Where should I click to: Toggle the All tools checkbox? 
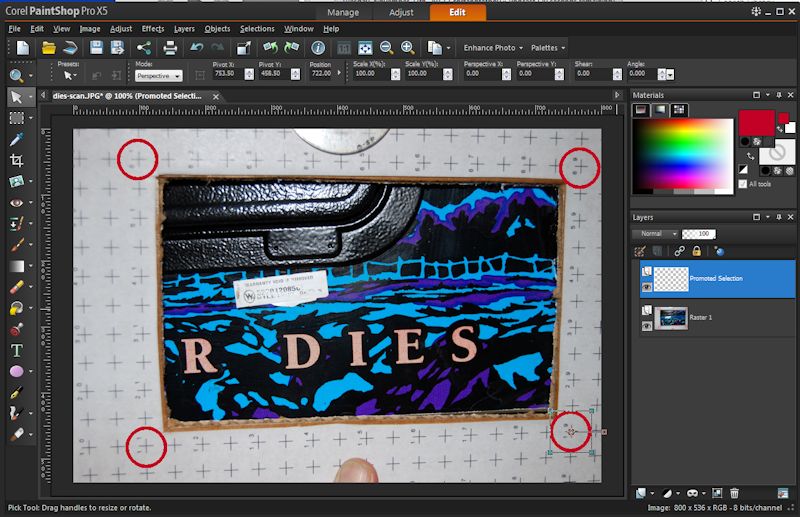click(x=742, y=184)
